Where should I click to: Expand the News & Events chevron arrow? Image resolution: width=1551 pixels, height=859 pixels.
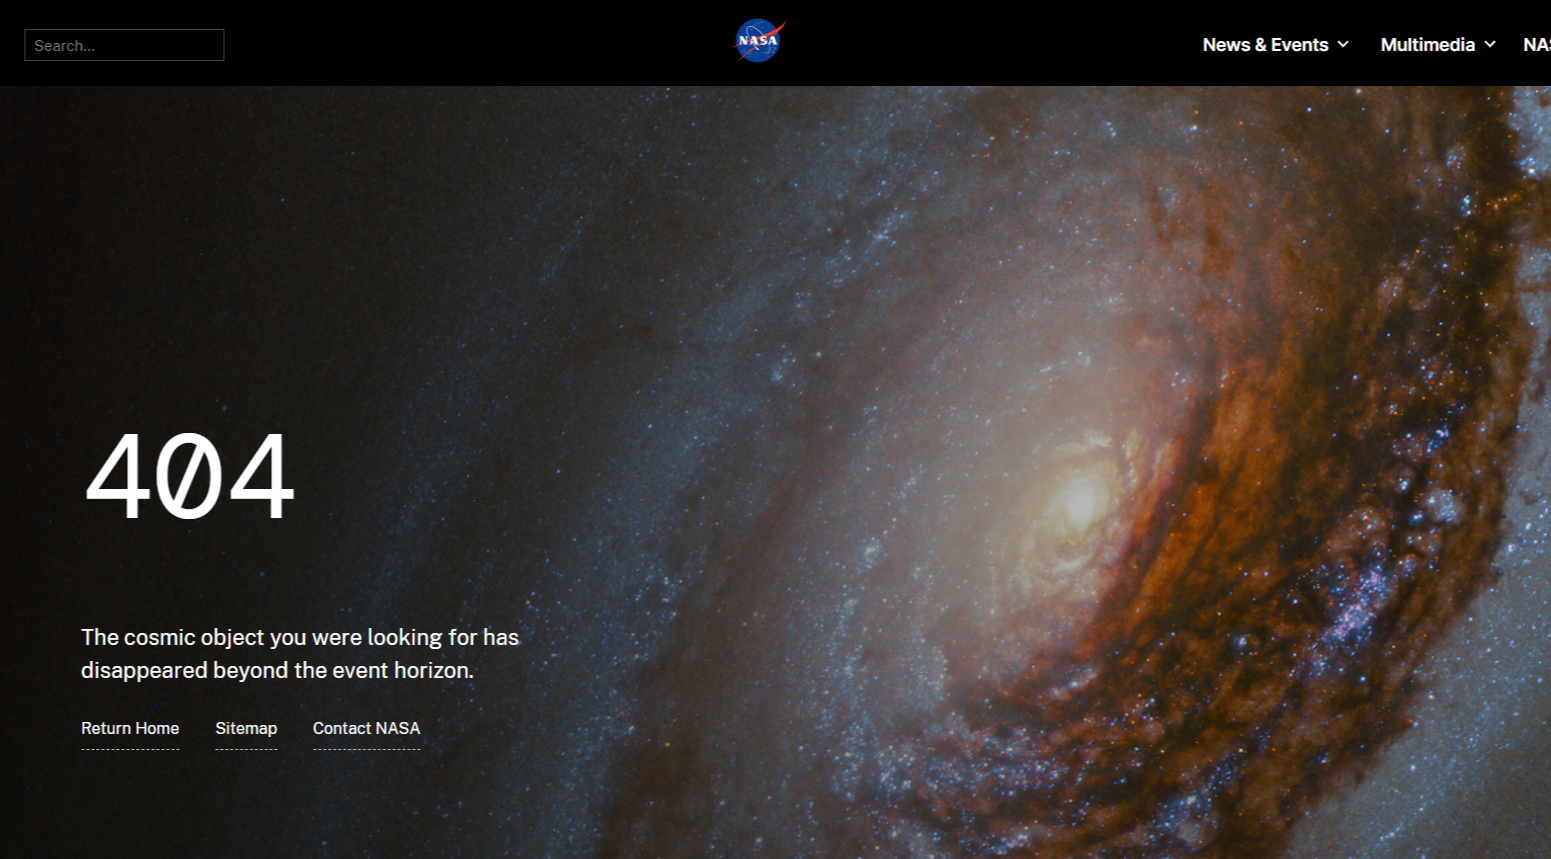[x=1343, y=45]
